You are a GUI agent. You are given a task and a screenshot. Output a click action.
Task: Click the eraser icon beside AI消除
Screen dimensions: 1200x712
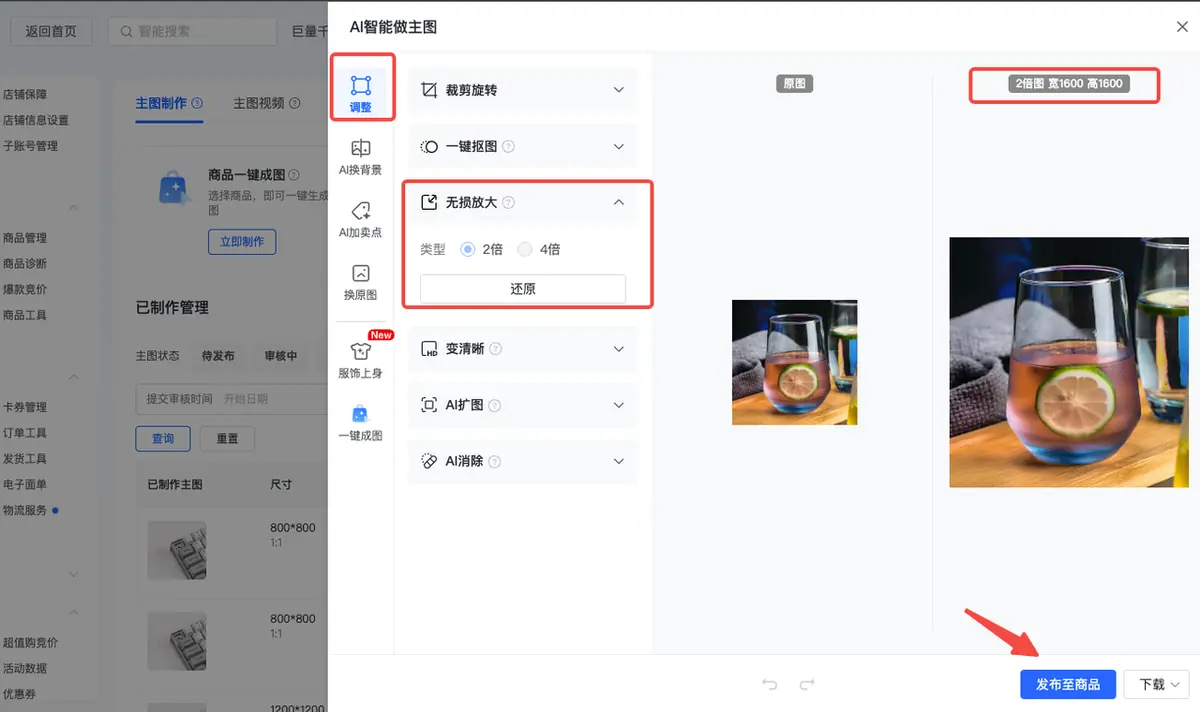coord(429,461)
